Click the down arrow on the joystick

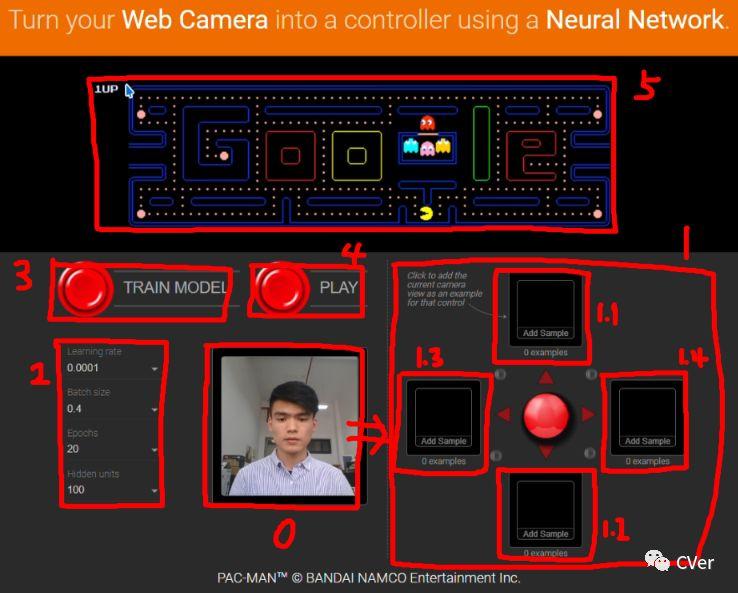pyautogui.click(x=546, y=452)
